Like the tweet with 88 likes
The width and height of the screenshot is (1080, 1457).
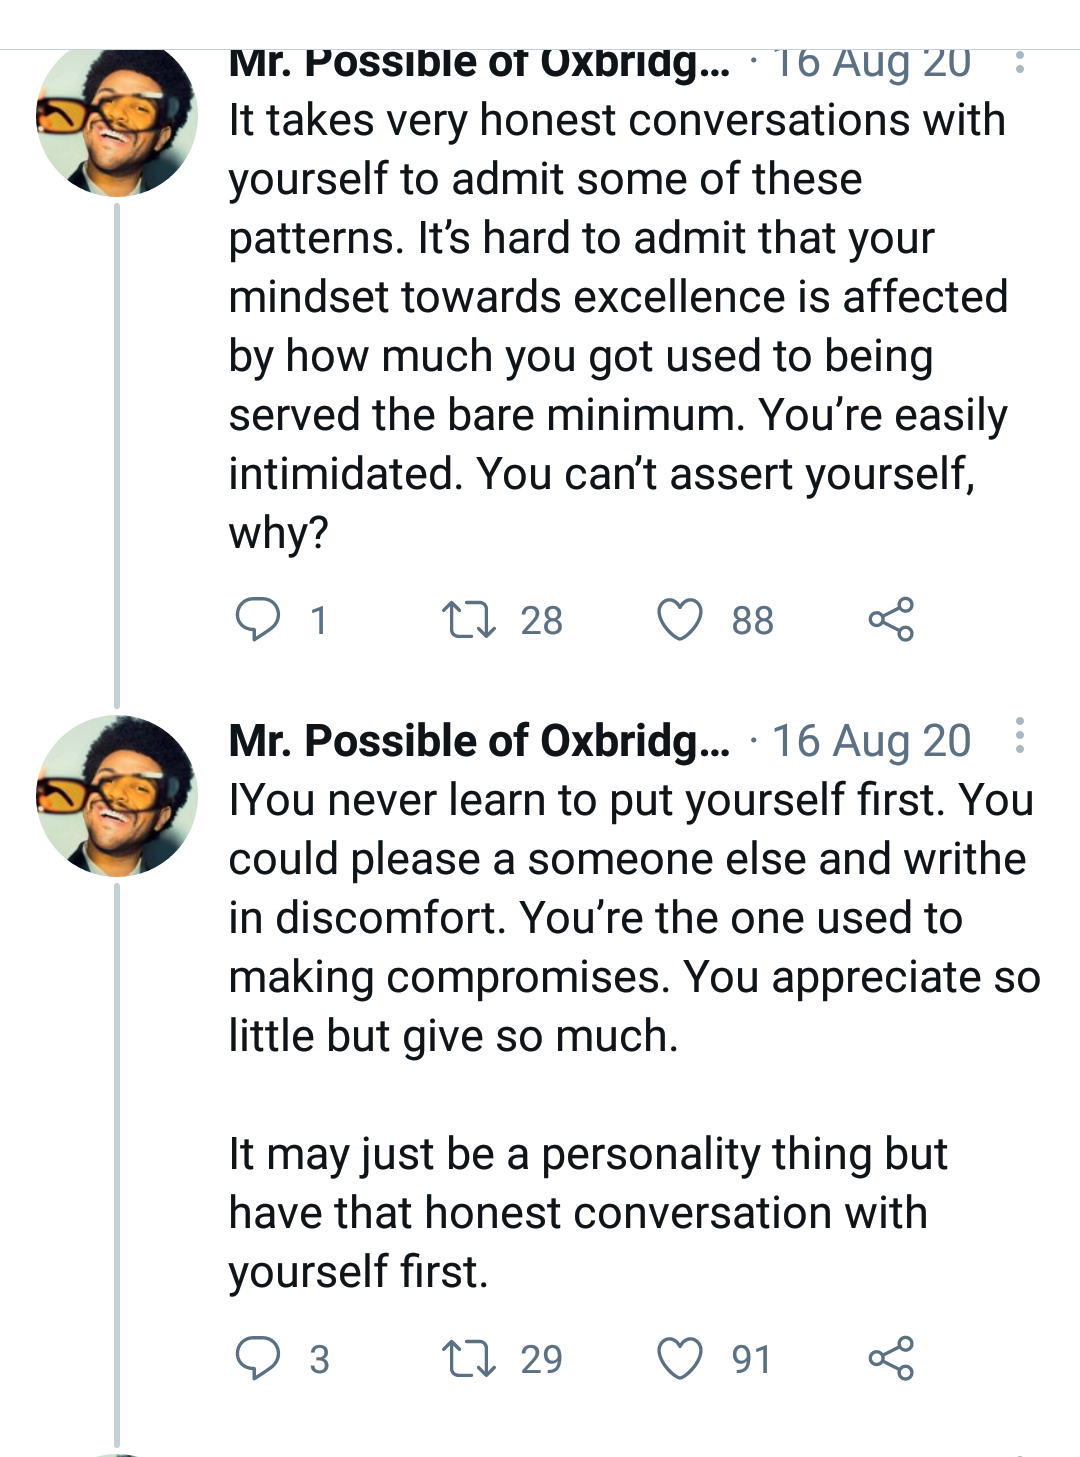pyautogui.click(x=680, y=620)
